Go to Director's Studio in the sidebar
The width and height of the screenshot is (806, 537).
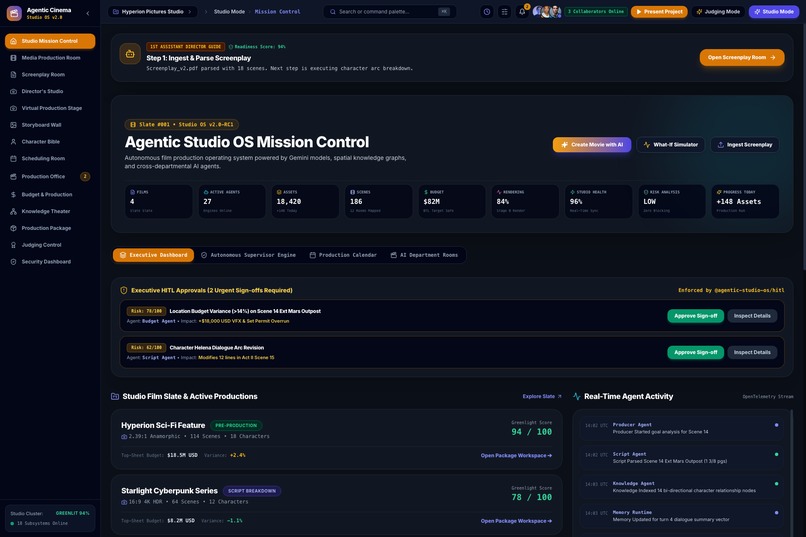coord(50,91)
